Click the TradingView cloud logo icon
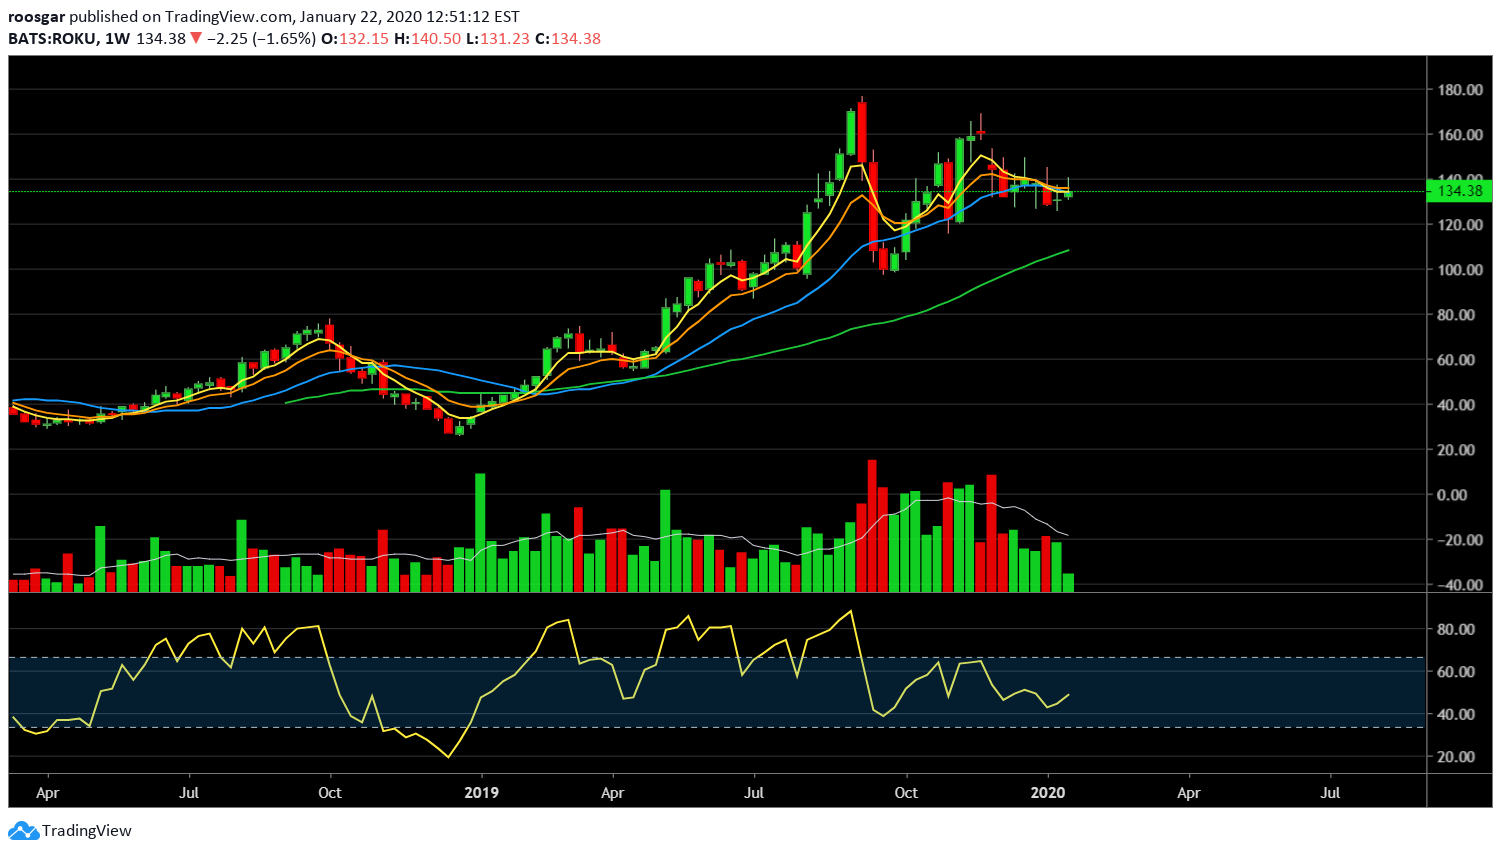 [x=24, y=831]
